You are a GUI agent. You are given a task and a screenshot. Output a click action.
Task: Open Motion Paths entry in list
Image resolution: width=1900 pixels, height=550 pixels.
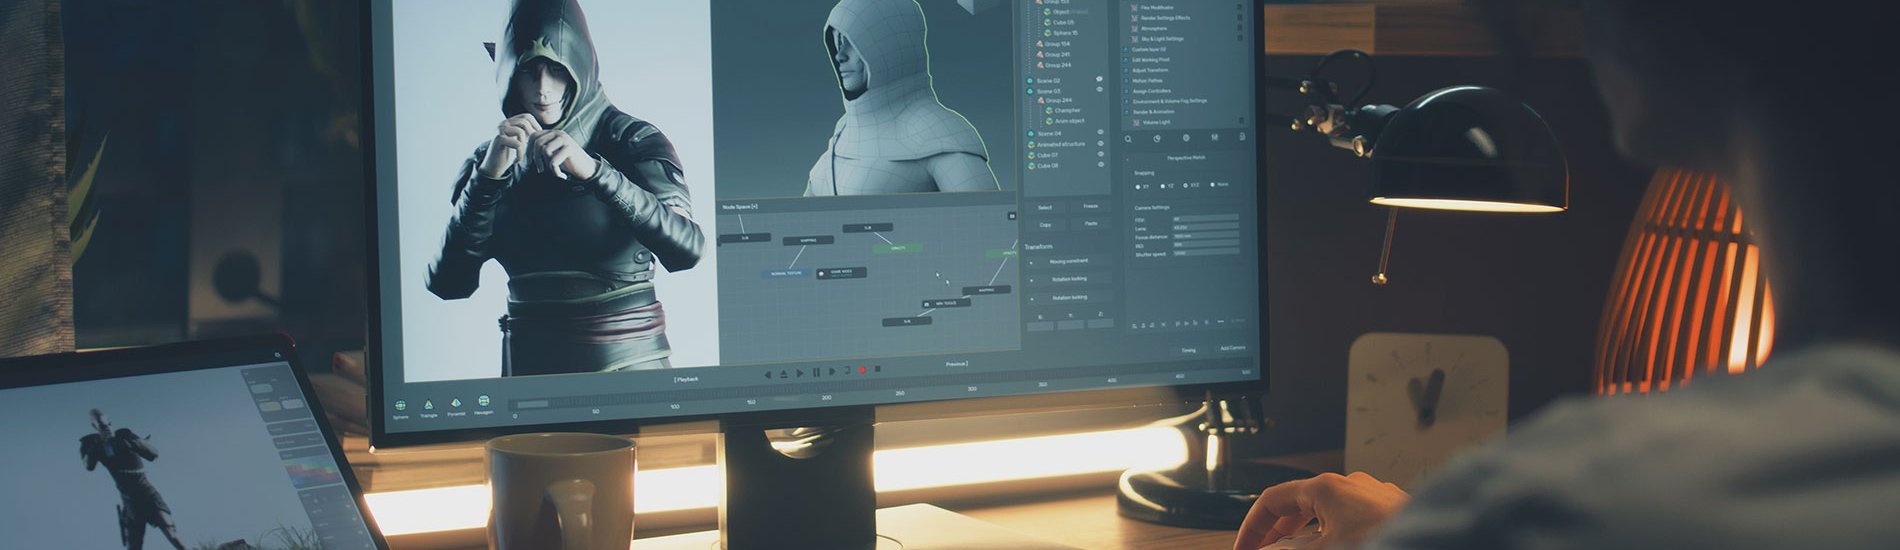click(x=1148, y=81)
